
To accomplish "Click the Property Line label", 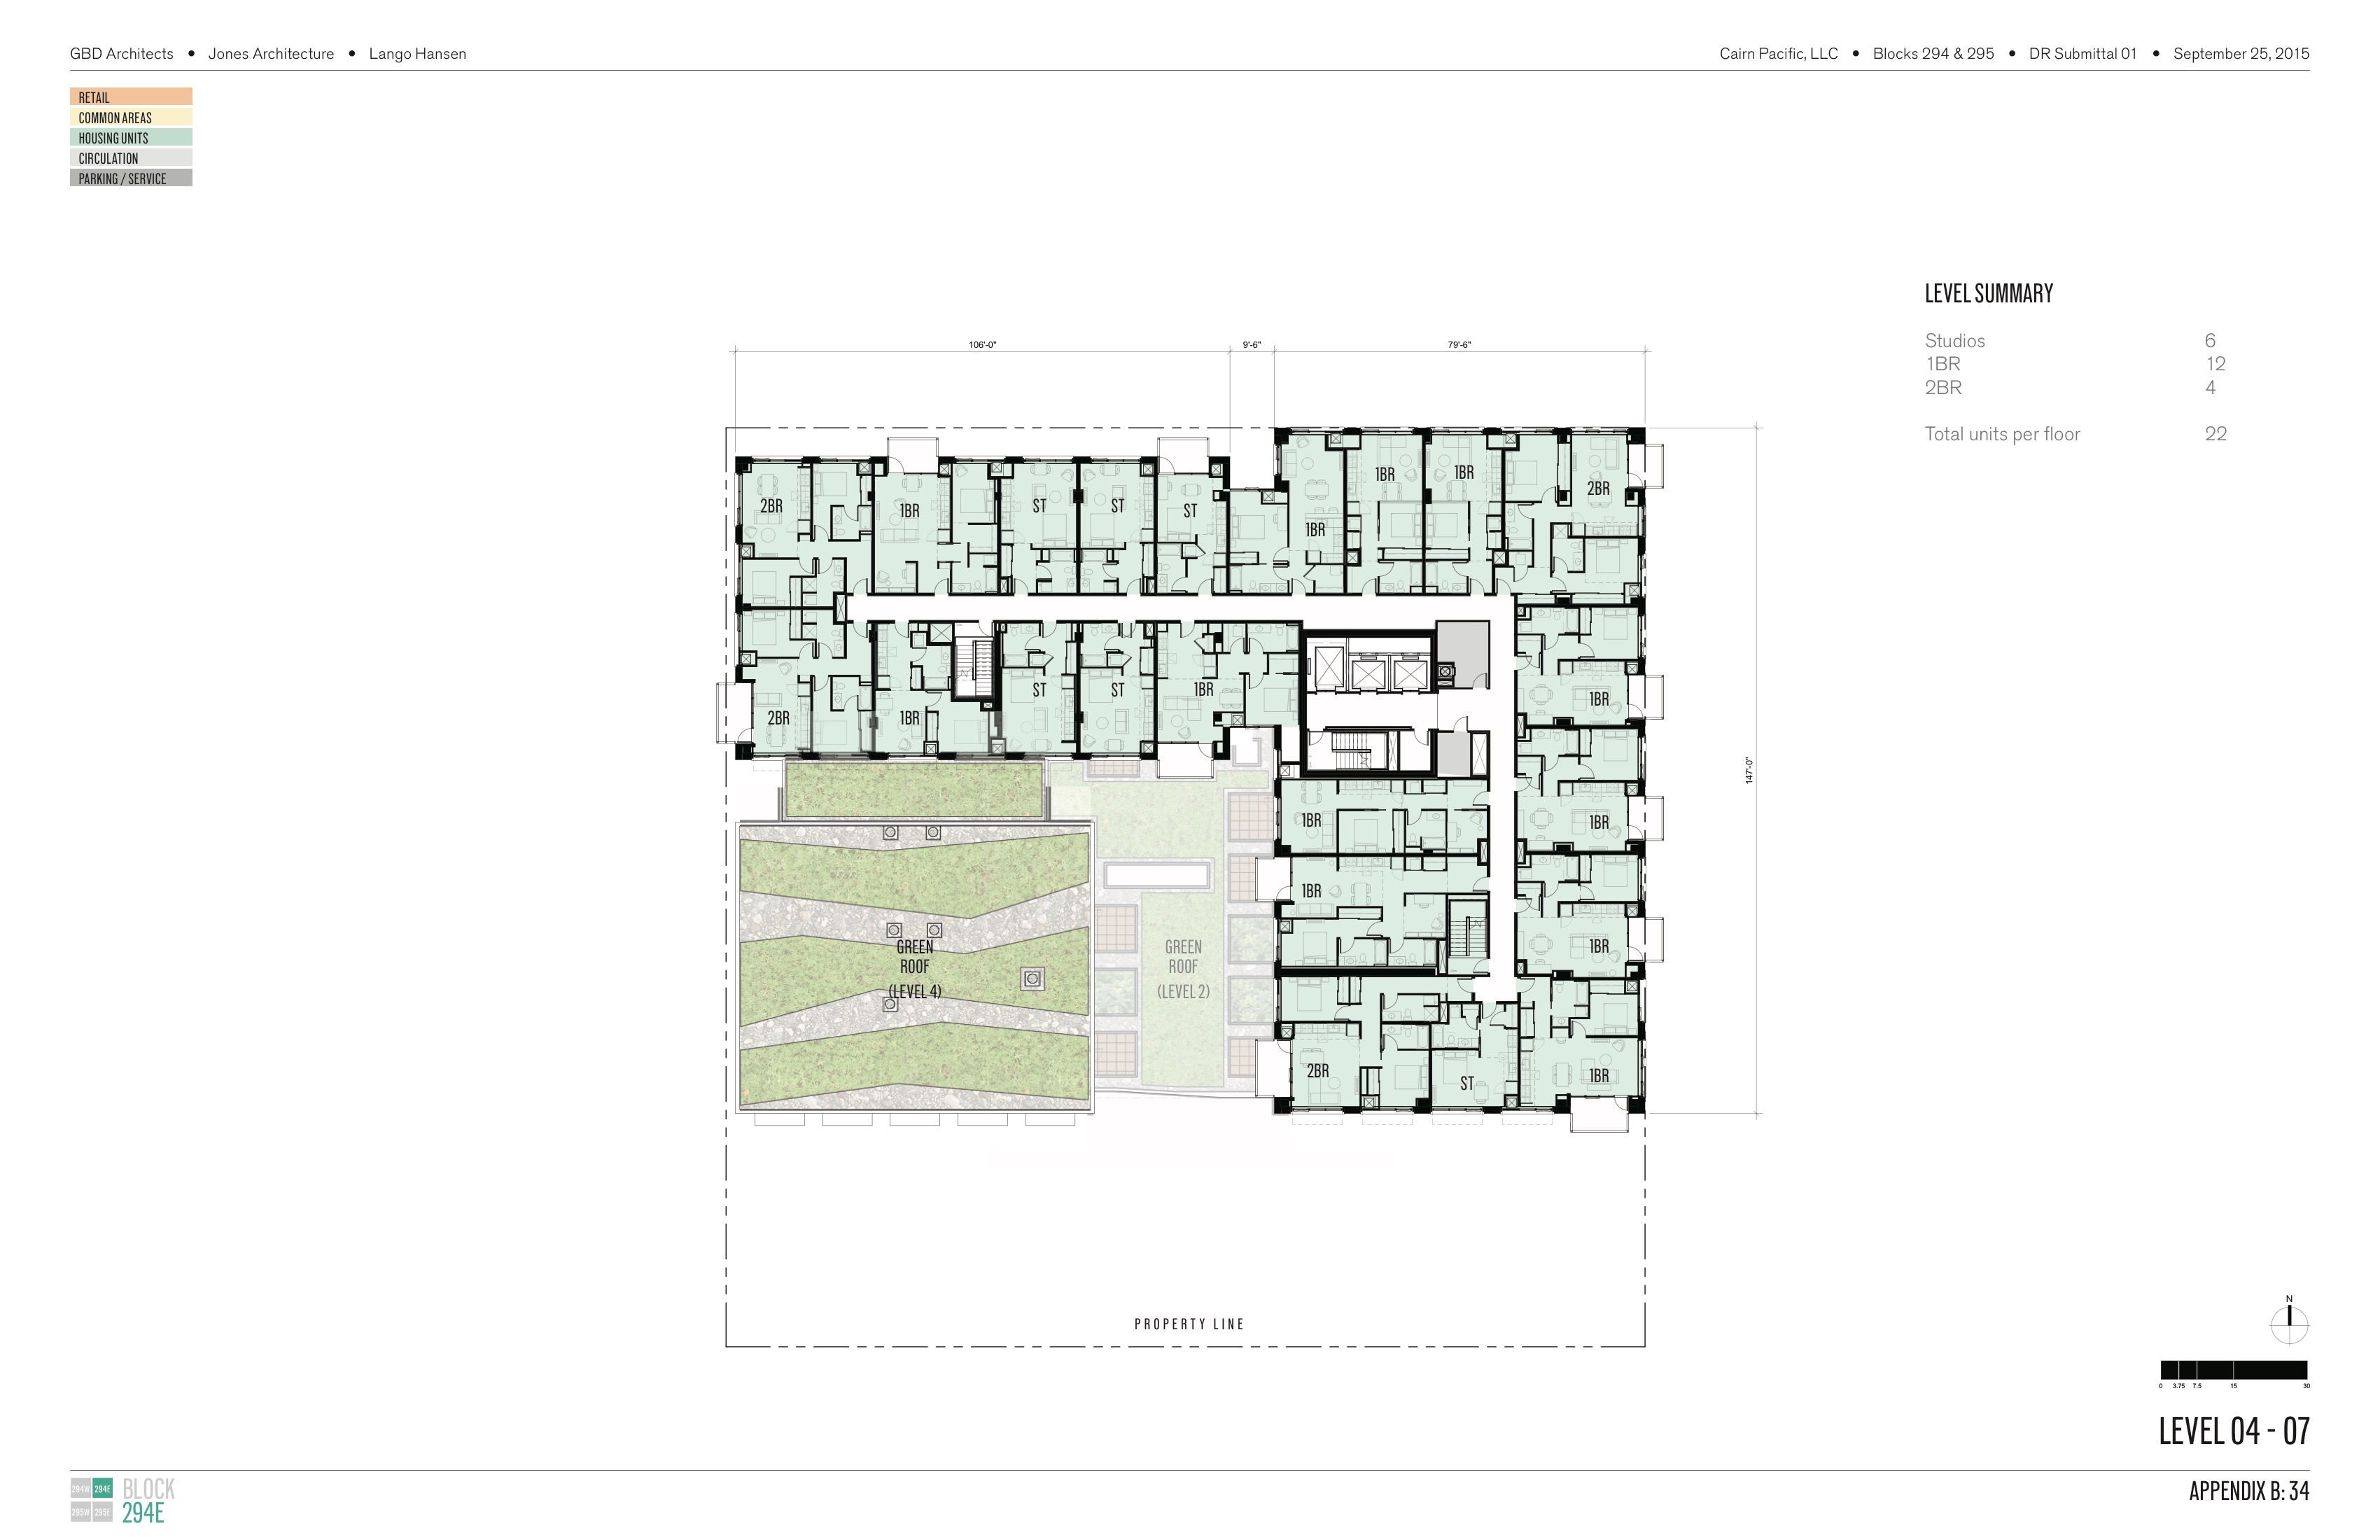I will click(x=1189, y=1324).
